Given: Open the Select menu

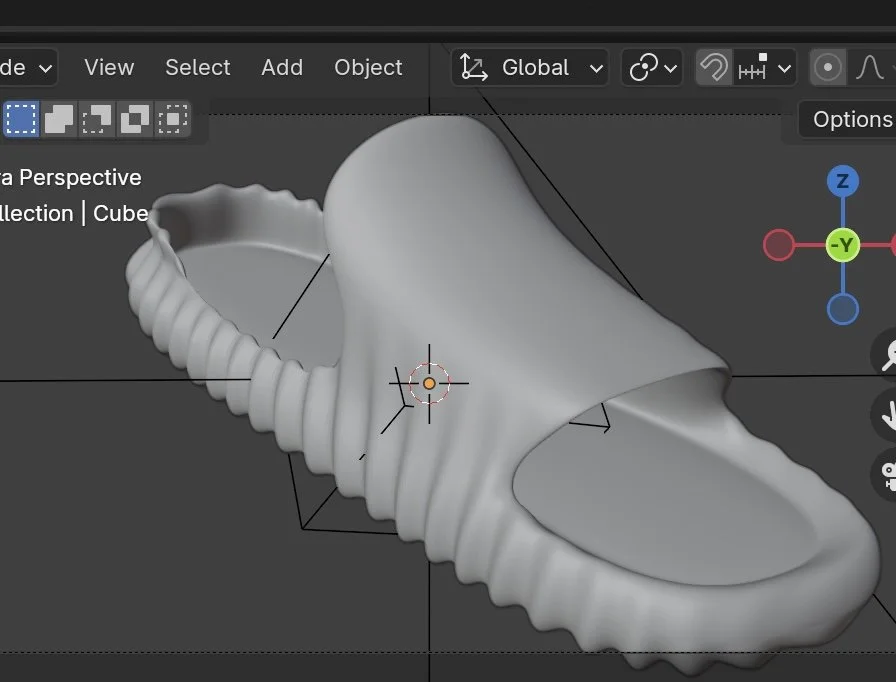Looking at the screenshot, I should click(198, 67).
